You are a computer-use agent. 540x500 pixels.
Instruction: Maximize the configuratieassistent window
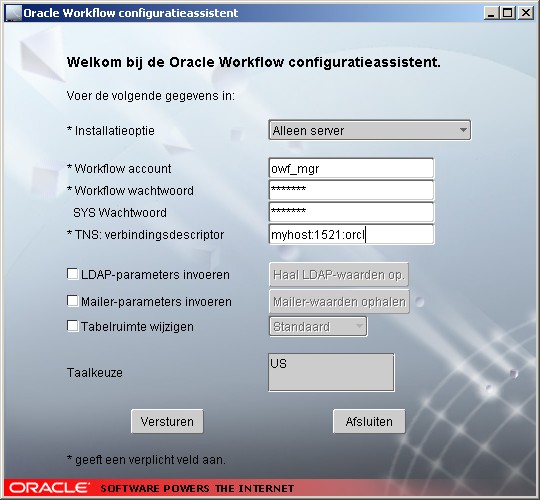[508, 13]
